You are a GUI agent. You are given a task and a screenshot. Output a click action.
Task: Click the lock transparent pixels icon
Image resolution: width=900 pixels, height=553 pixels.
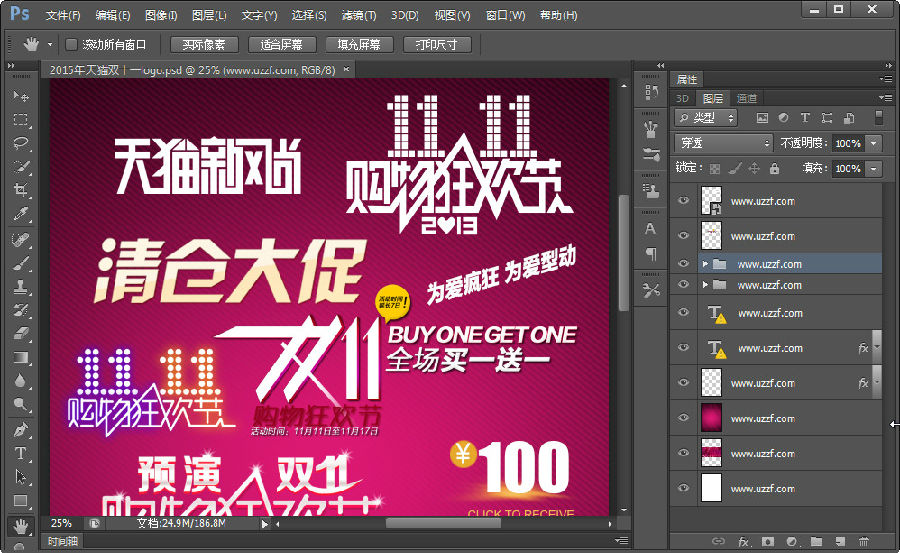click(715, 168)
